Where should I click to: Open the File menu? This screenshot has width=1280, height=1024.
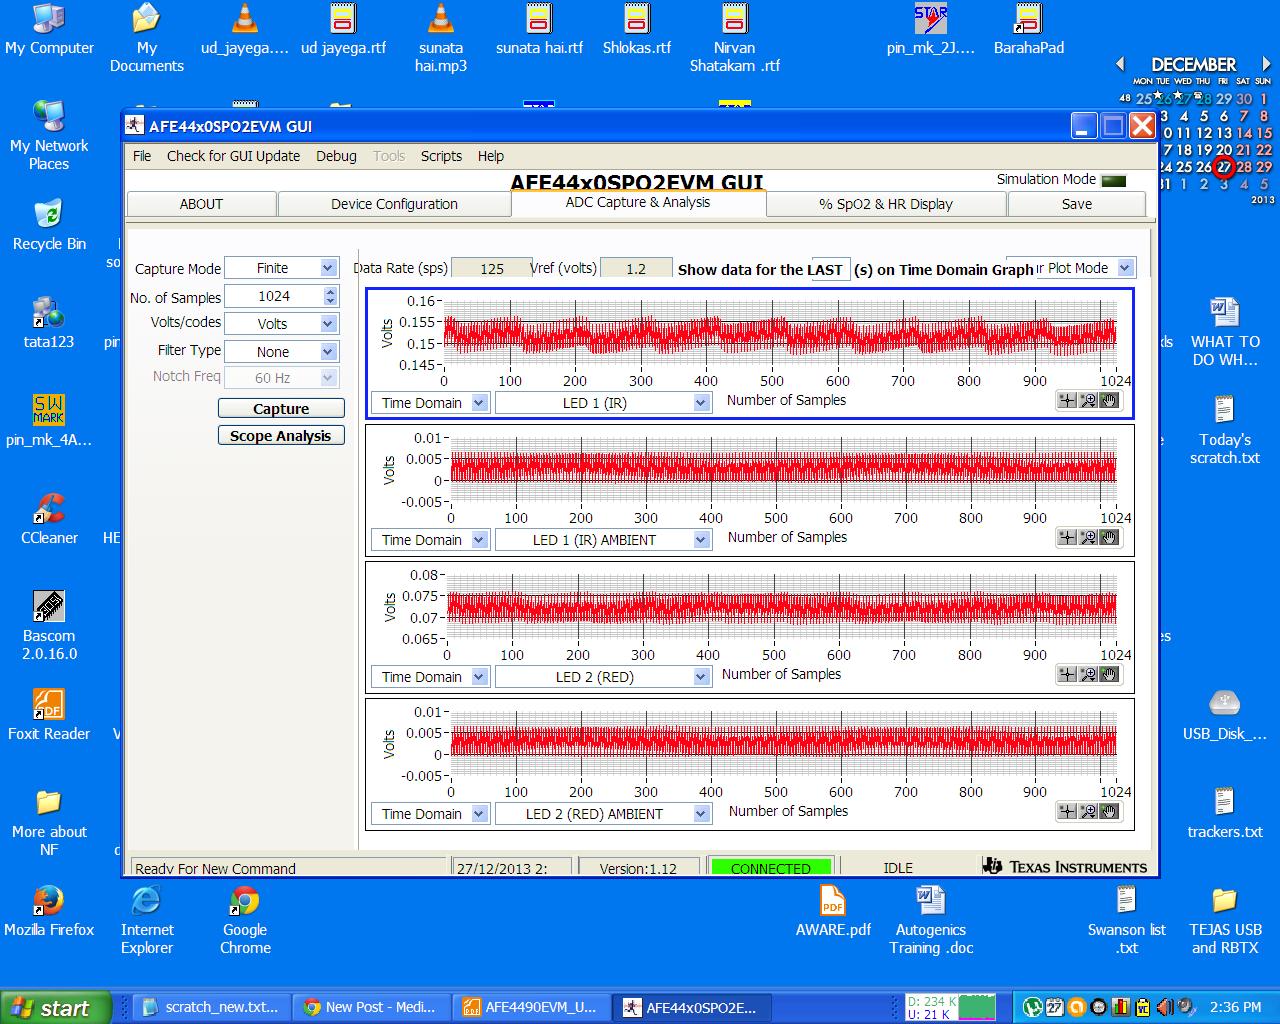pos(142,156)
